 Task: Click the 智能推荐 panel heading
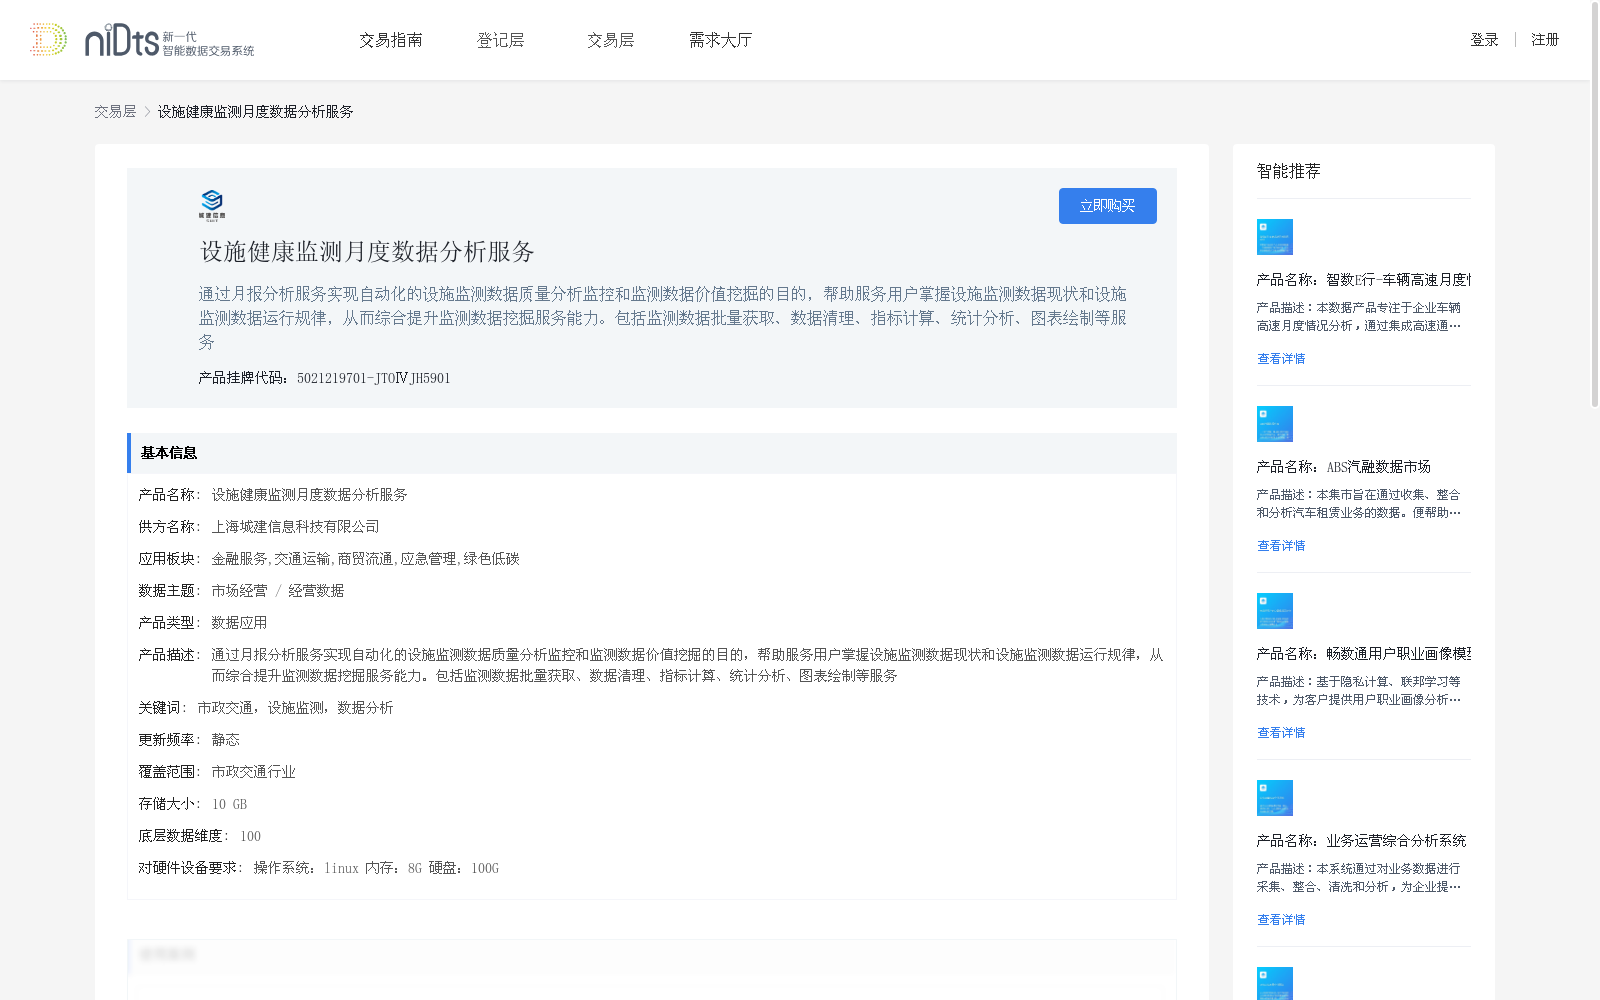pos(1289,171)
